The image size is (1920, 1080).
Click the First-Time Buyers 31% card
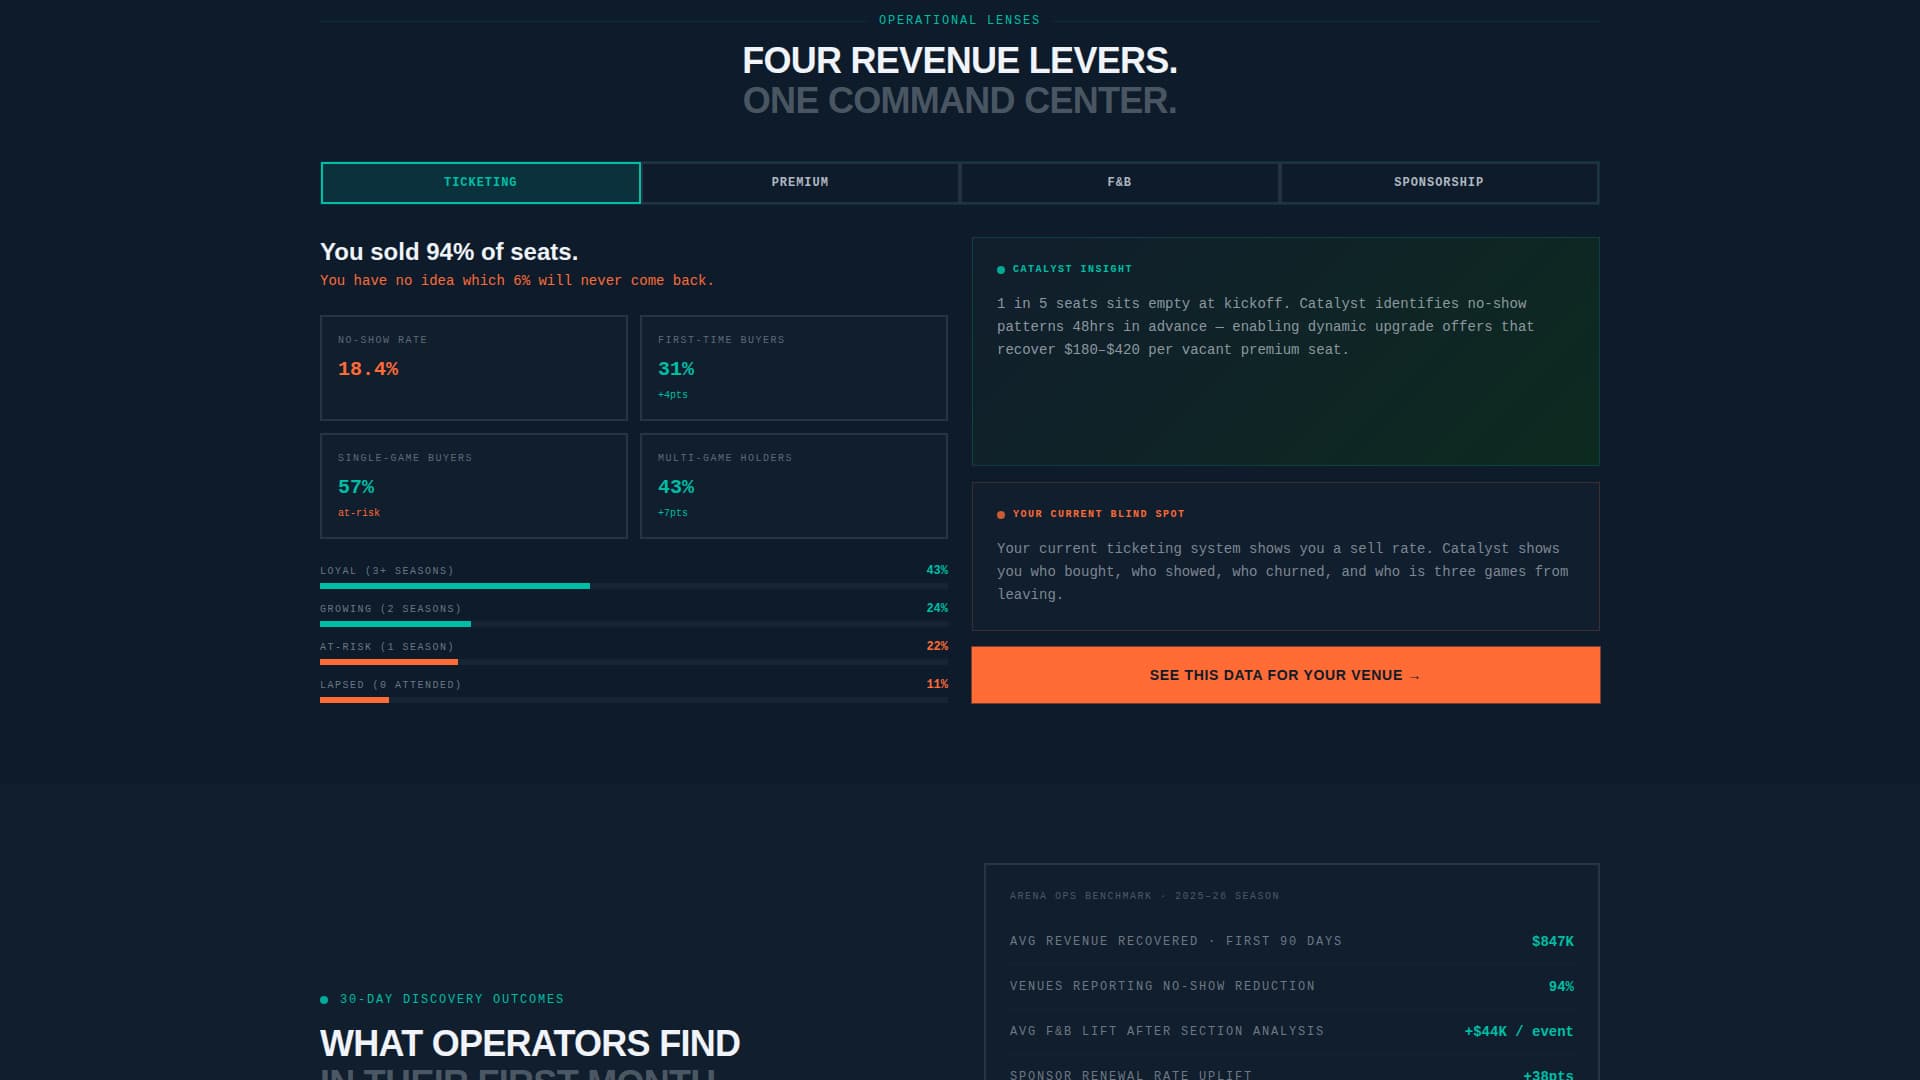tap(794, 368)
